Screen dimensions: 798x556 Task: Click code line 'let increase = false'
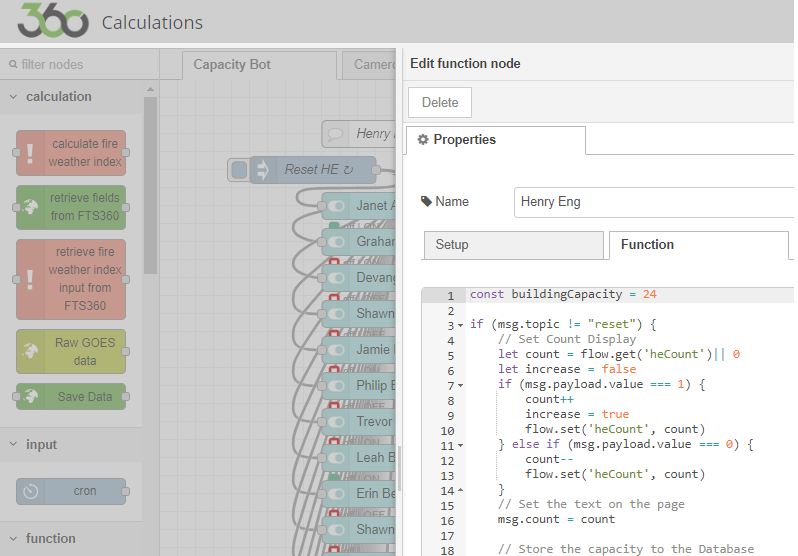pos(567,369)
